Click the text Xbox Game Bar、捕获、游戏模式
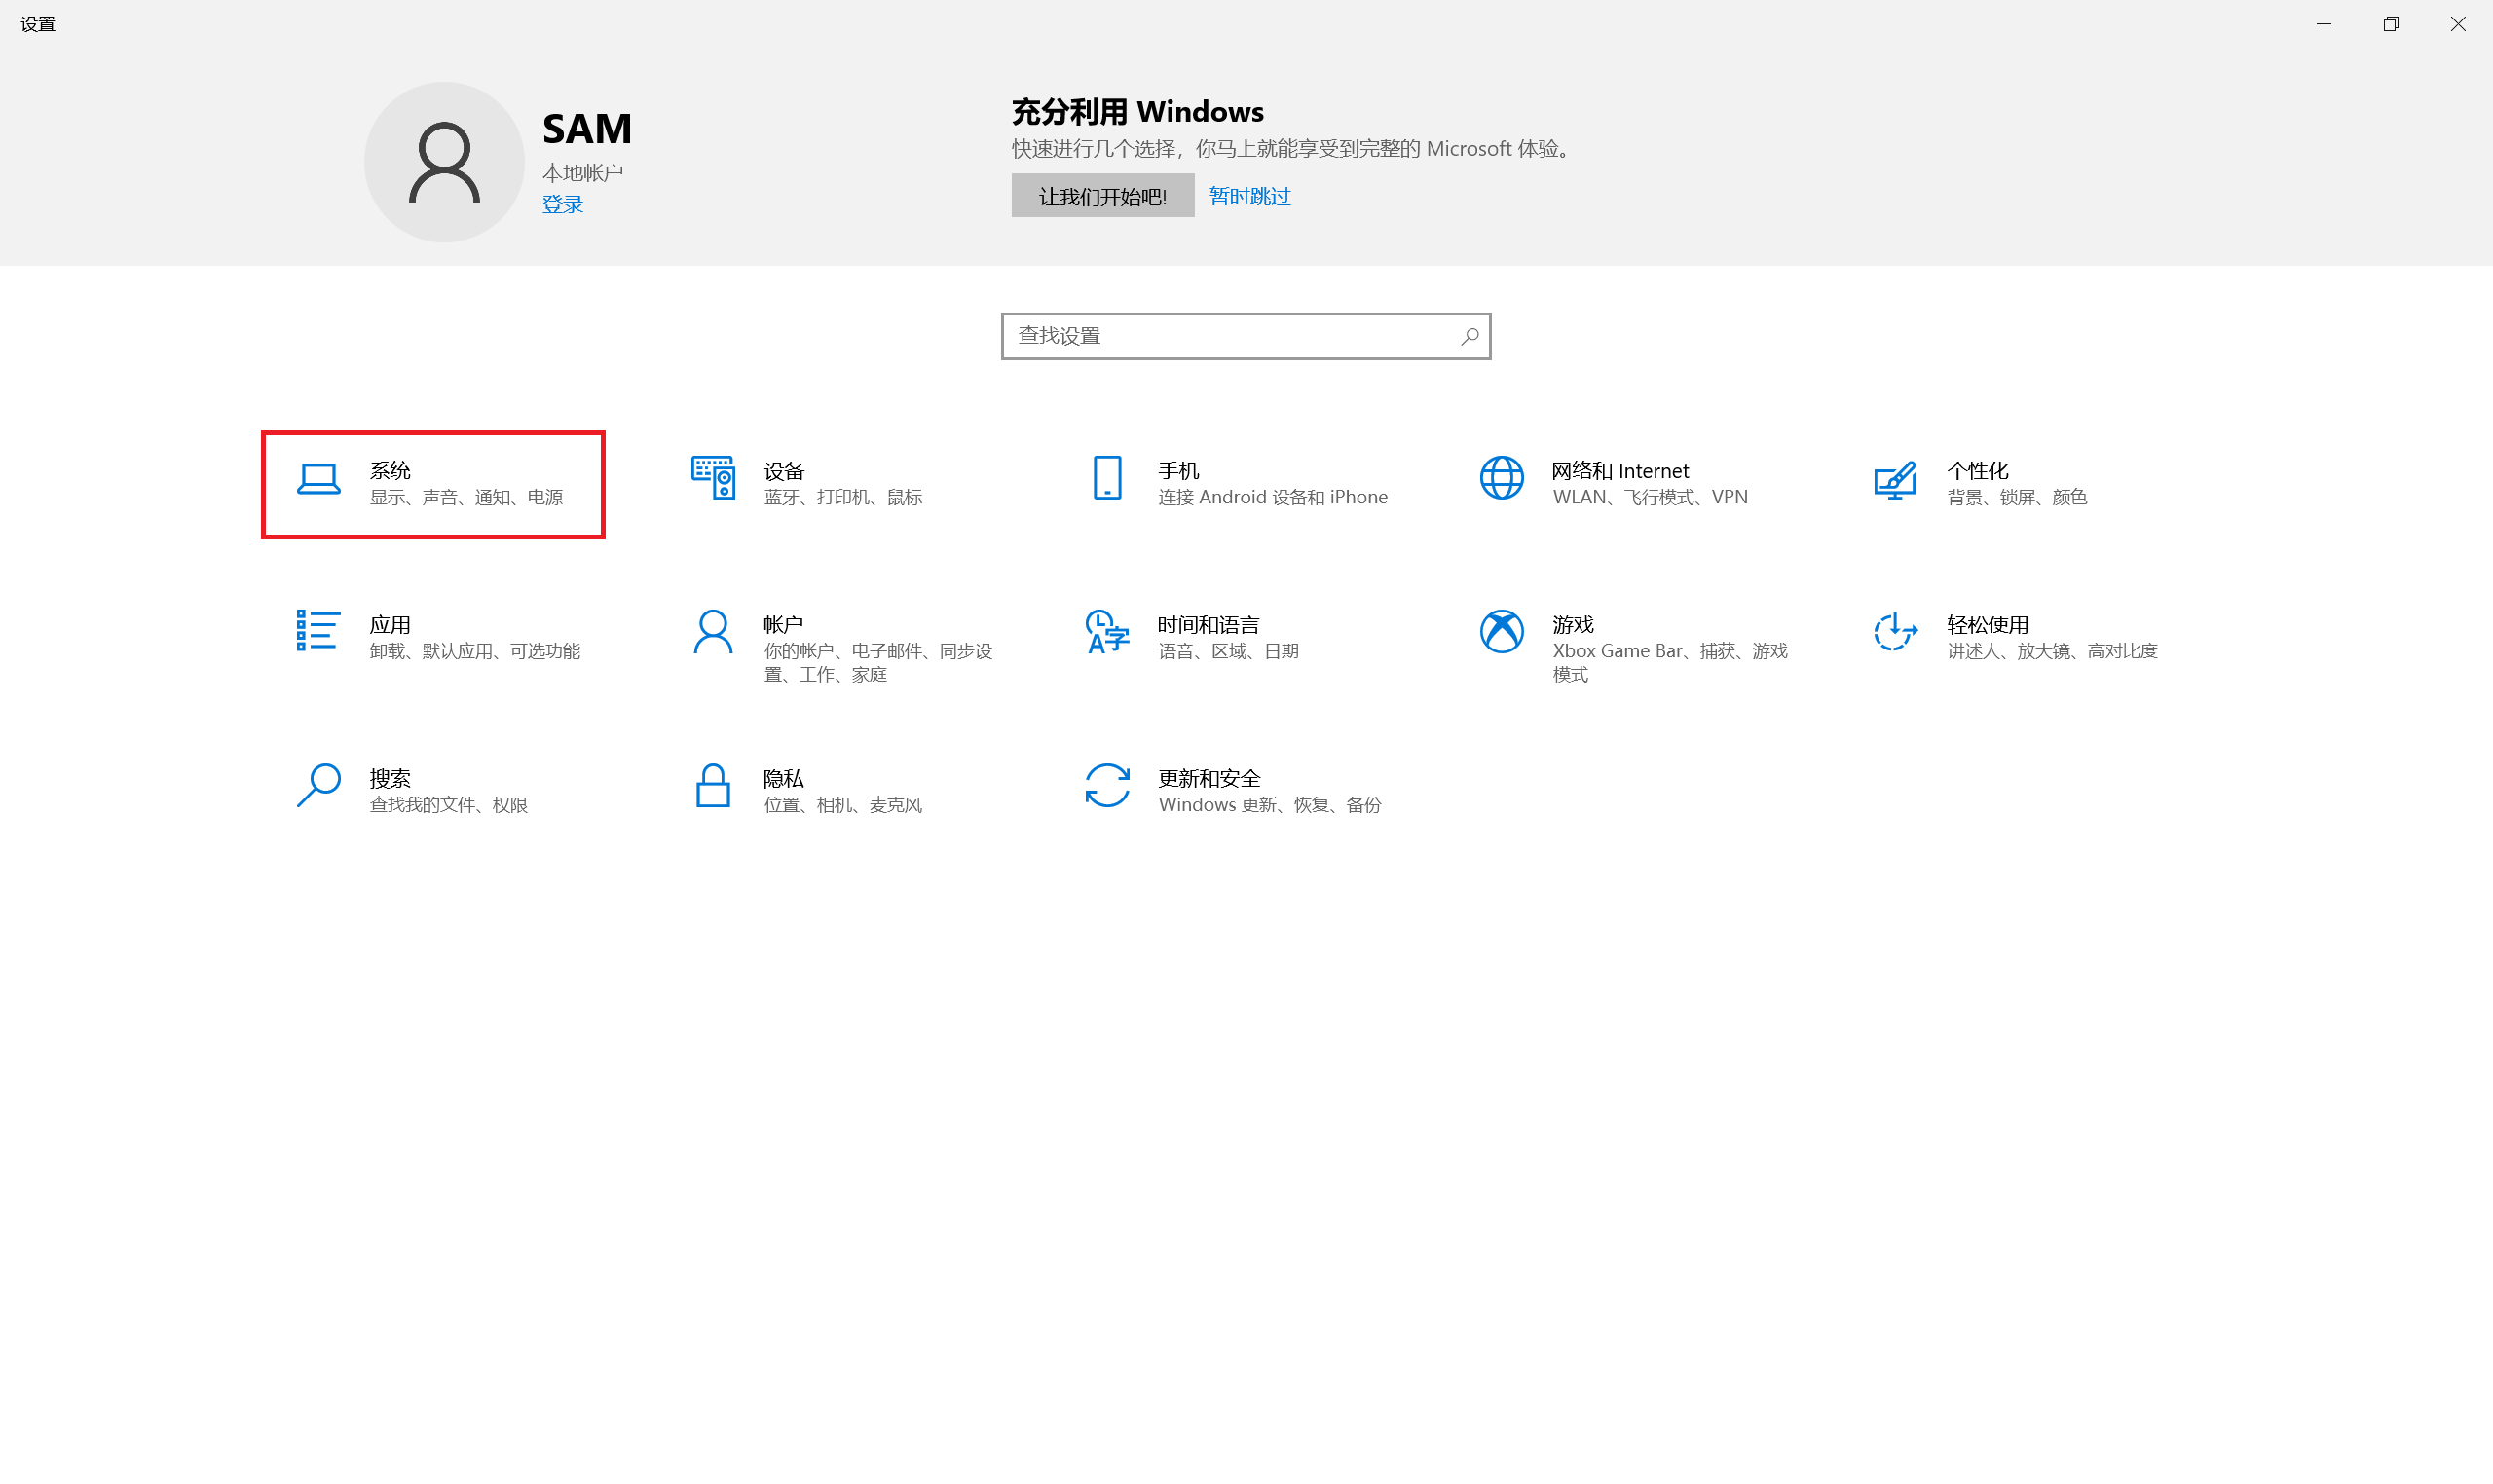 click(1670, 663)
